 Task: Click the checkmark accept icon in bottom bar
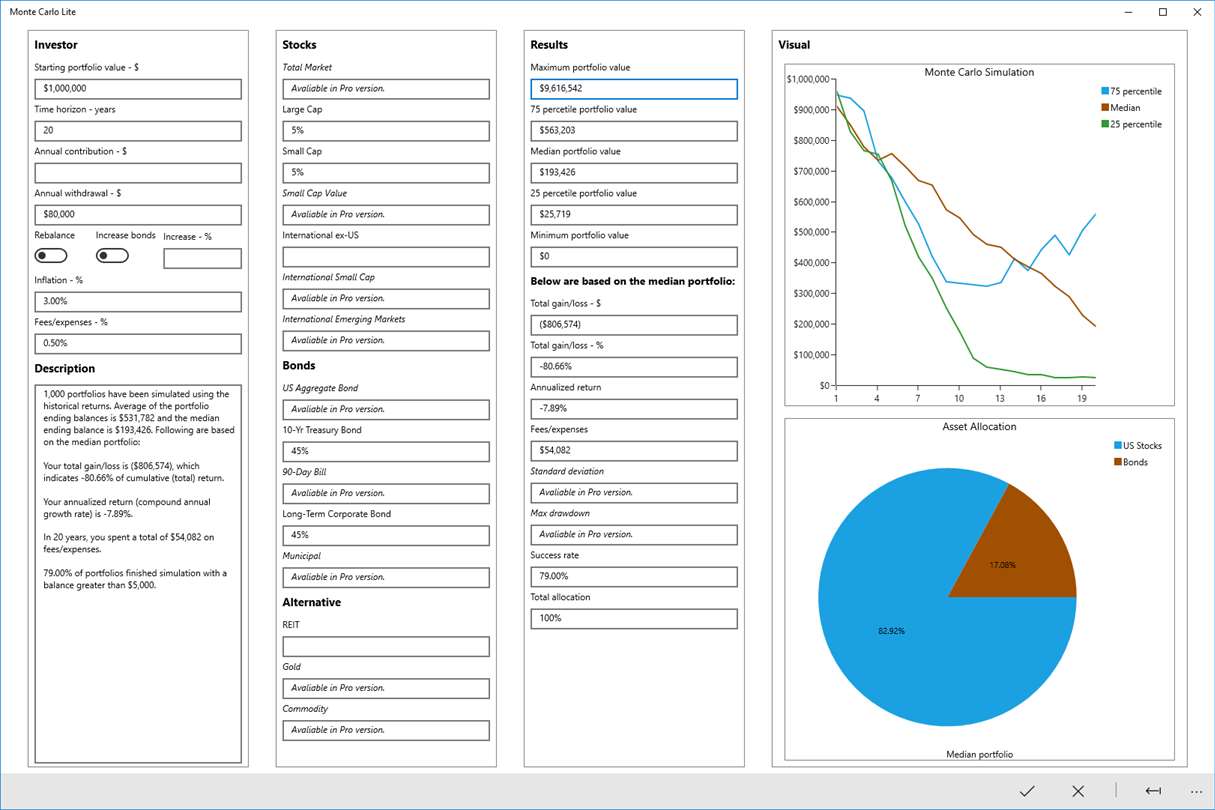[1027, 791]
